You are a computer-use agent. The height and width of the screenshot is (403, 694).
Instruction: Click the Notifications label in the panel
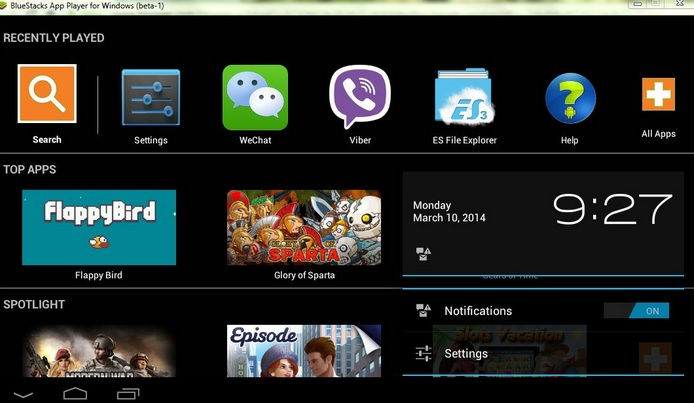[x=478, y=311]
